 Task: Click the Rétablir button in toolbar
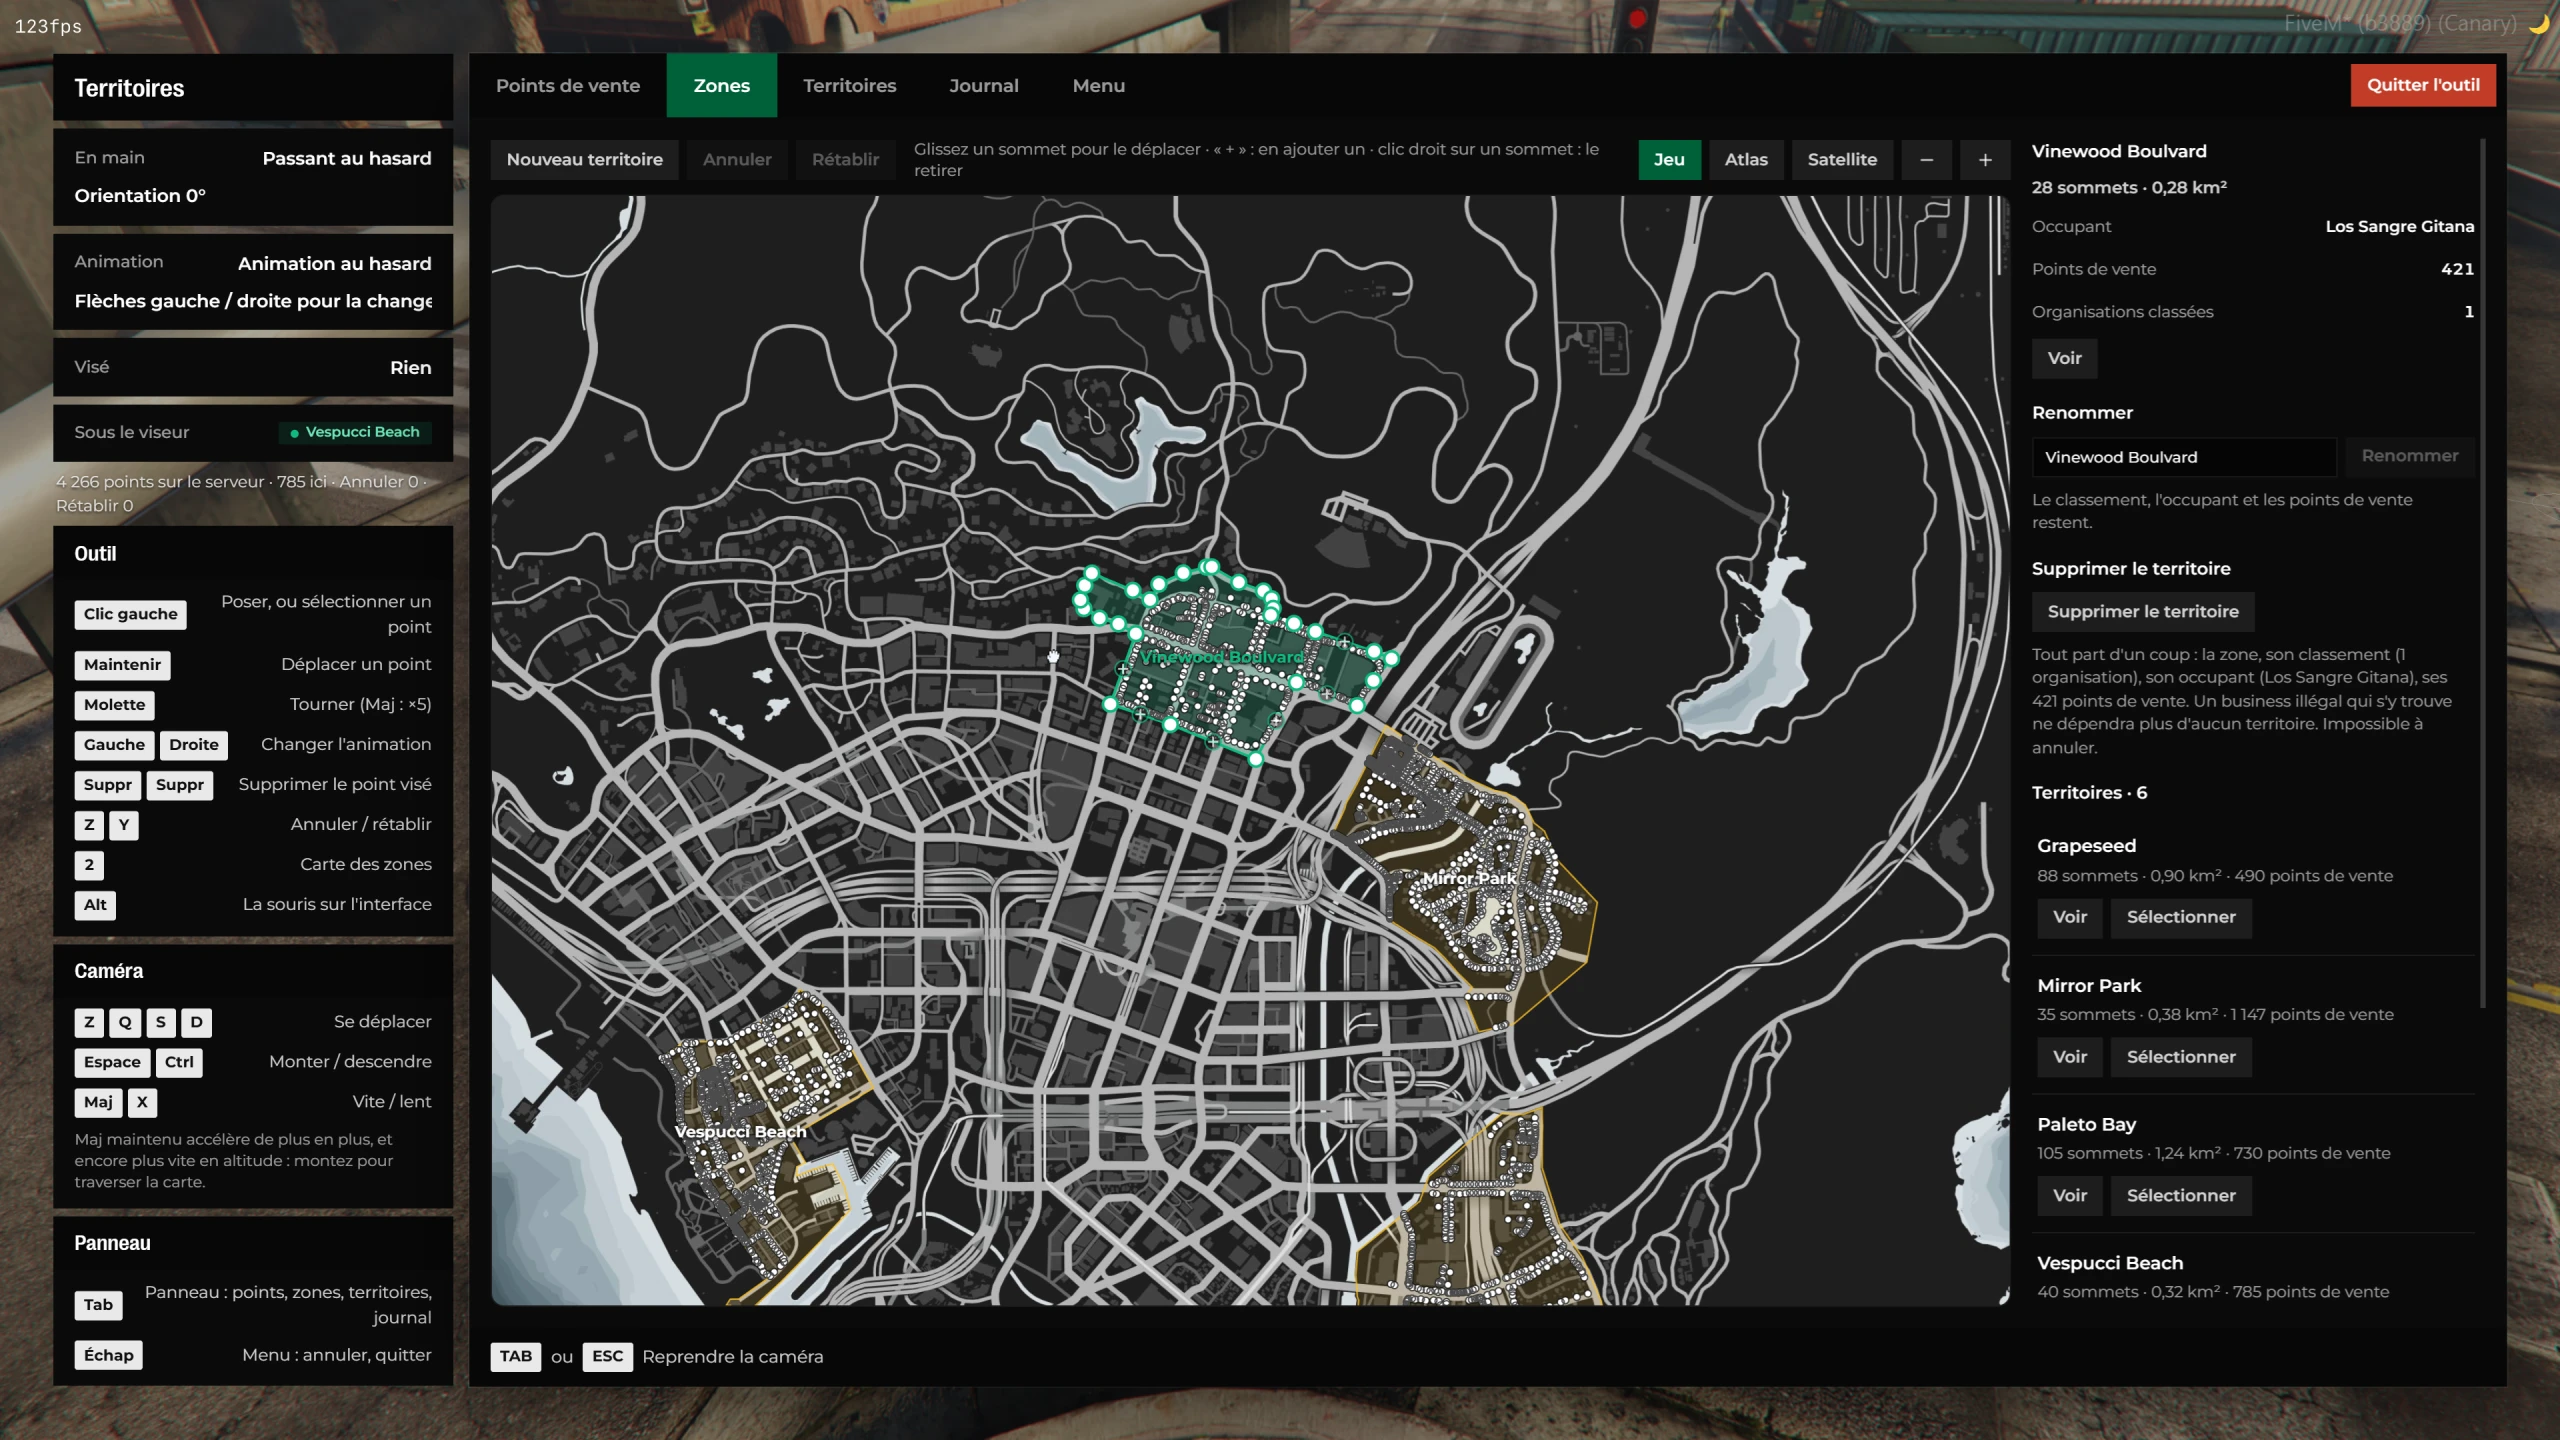[845, 160]
